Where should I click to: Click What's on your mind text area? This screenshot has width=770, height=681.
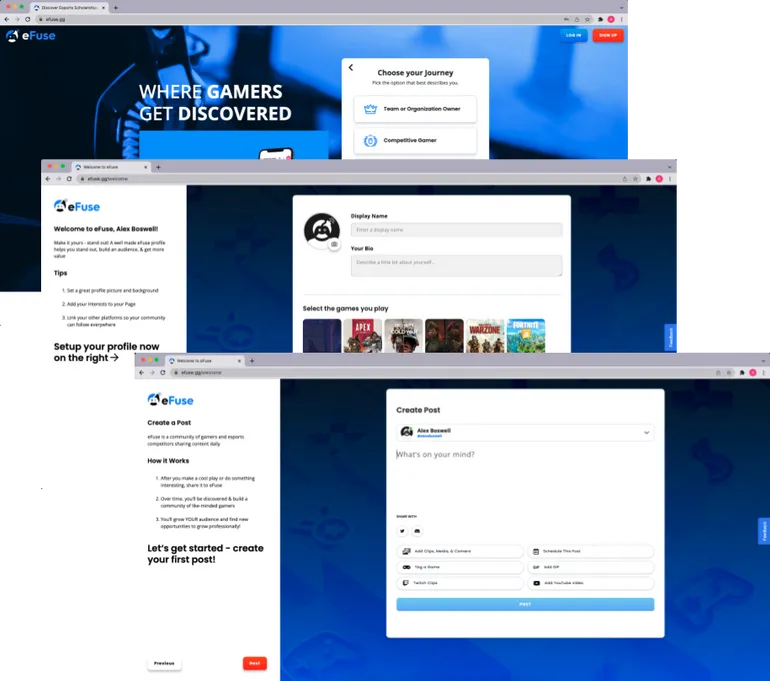(x=525, y=479)
